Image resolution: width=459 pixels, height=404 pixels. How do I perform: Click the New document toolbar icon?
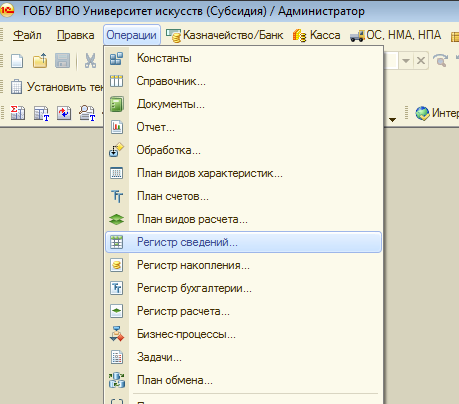[17, 61]
